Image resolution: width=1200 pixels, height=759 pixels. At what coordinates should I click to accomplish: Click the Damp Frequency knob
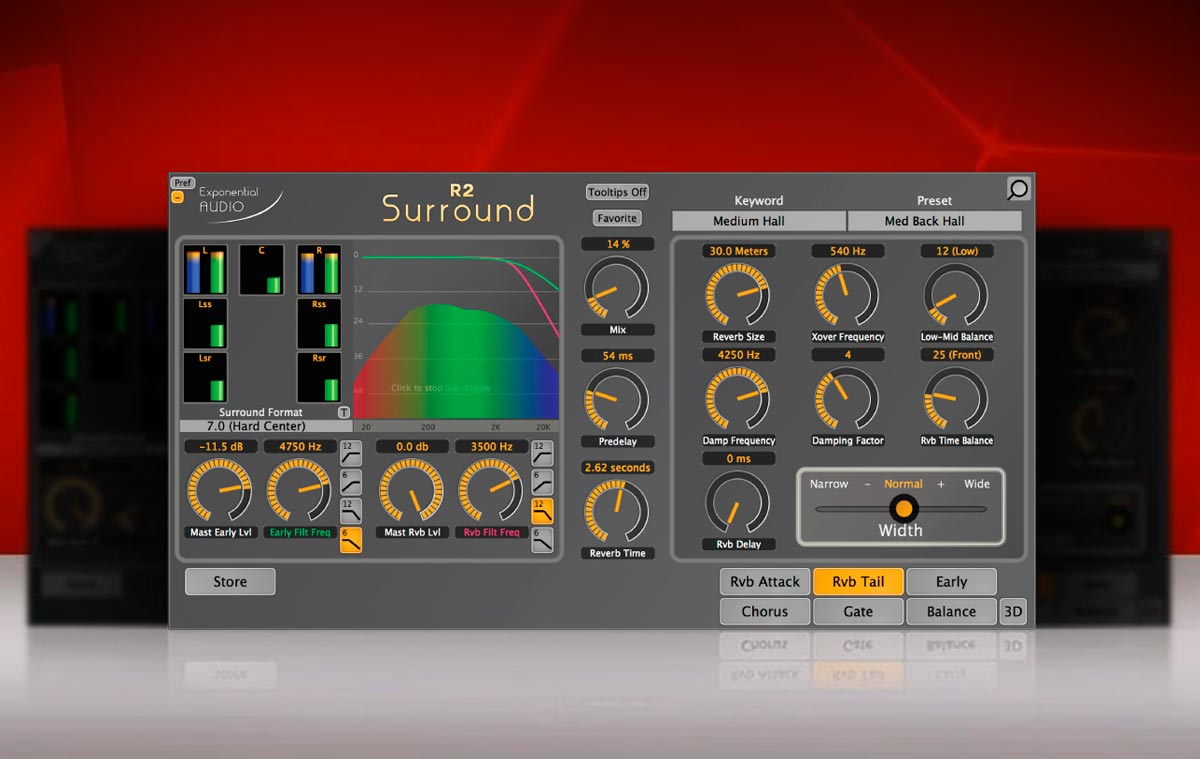coord(738,399)
